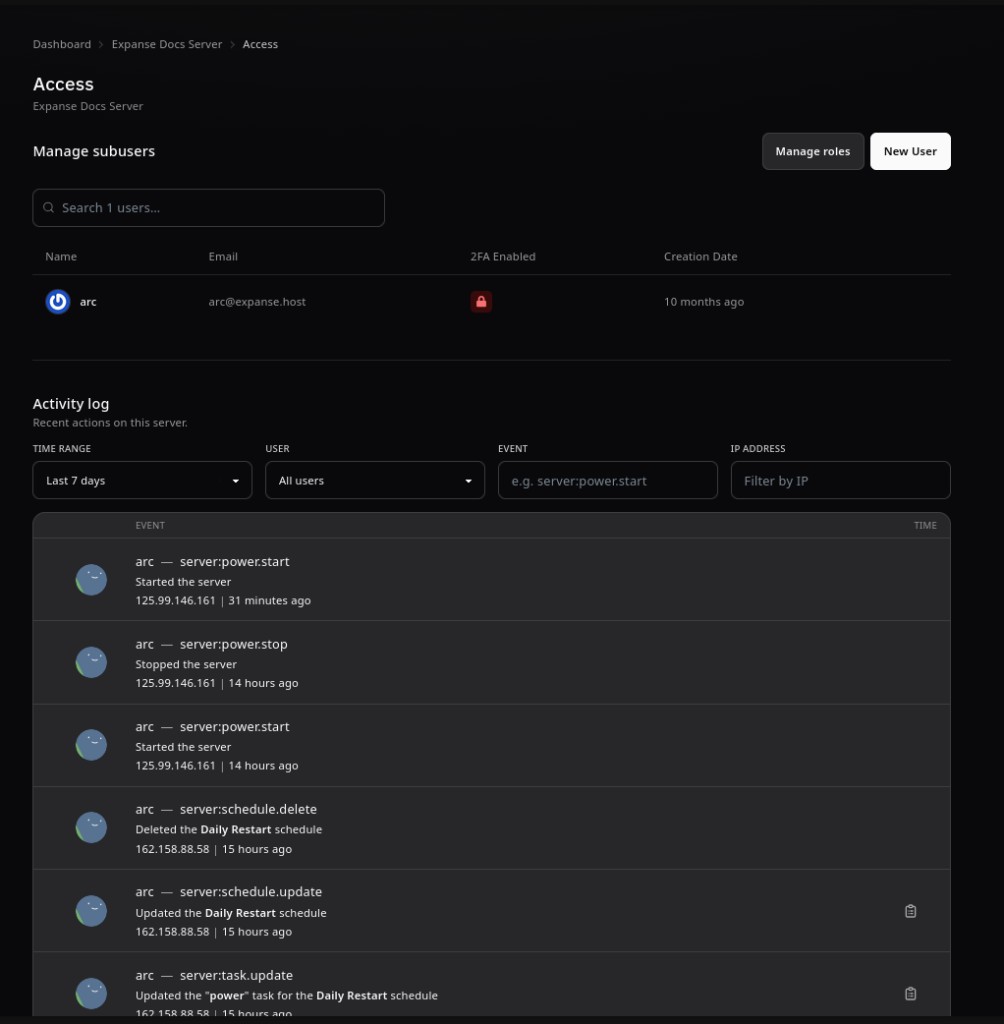Click the Event filter input field

click(607, 480)
